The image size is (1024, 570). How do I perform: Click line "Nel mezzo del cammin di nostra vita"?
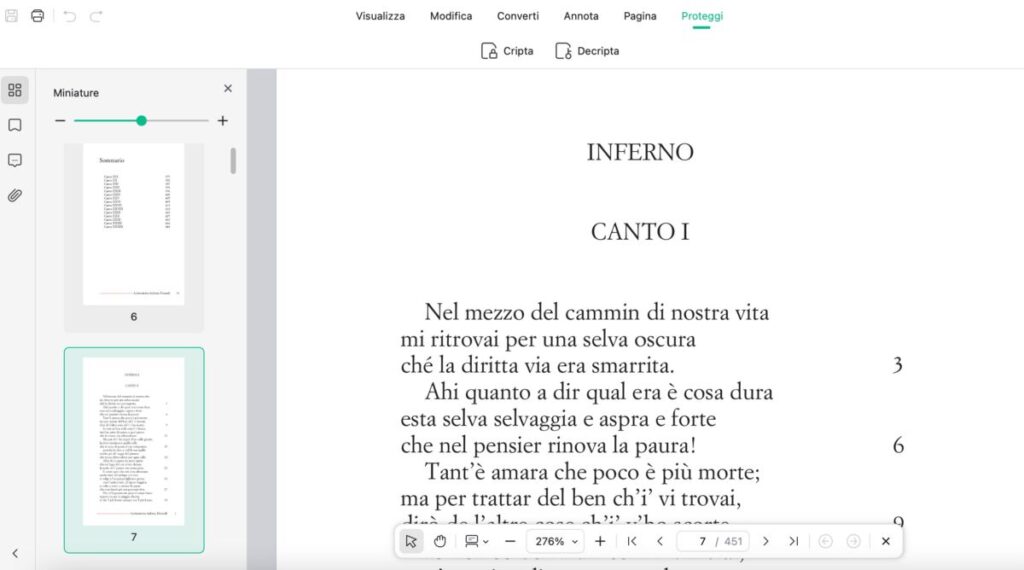click(597, 312)
